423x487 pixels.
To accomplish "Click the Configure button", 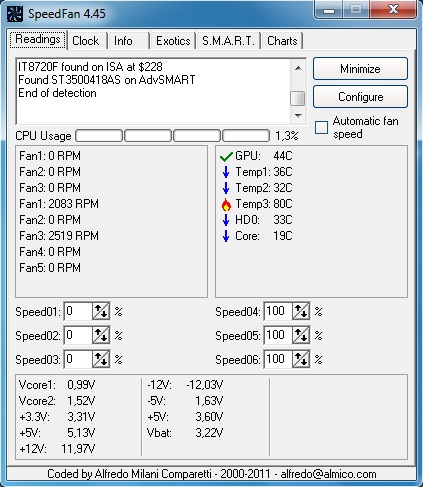I will [360, 97].
